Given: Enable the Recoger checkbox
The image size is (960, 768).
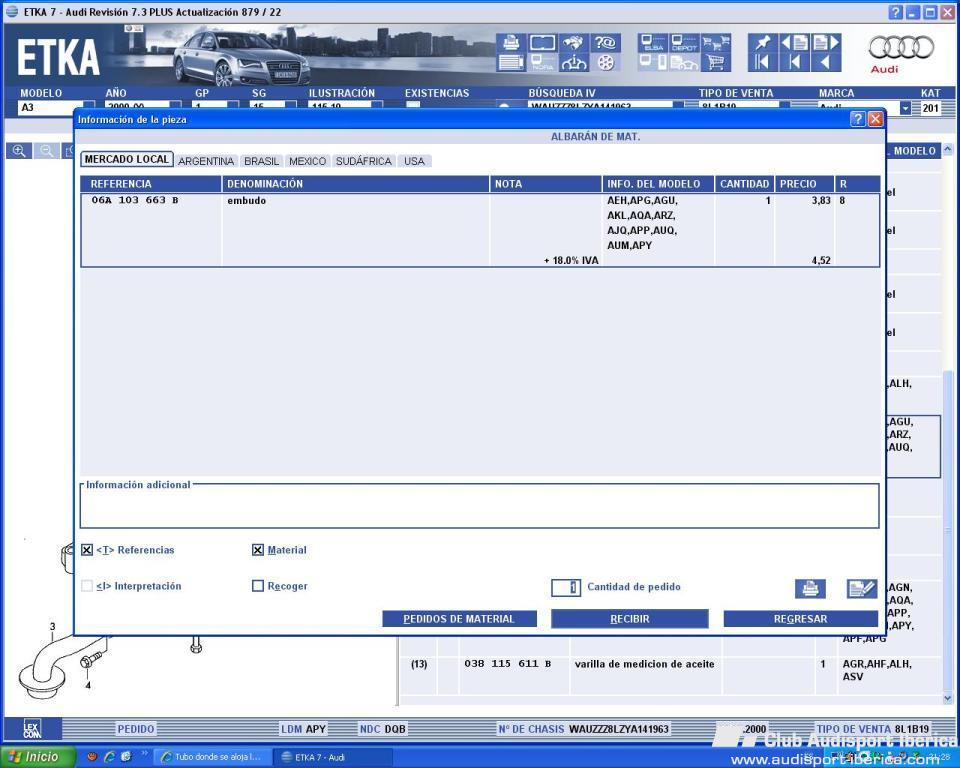Looking at the screenshot, I should [258, 586].
